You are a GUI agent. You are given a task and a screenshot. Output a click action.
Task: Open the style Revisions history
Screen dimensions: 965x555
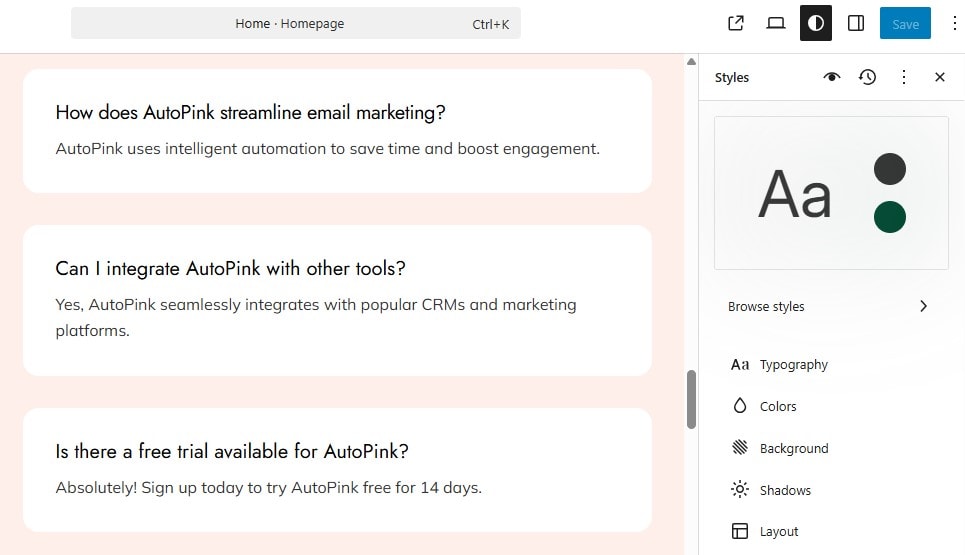click(x=867, y=77)
